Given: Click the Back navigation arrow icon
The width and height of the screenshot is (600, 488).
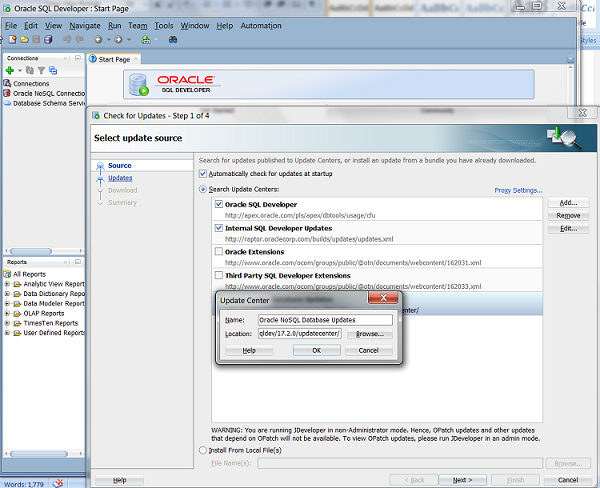Looking at the screenshot, I should click(x=98, y=39).
